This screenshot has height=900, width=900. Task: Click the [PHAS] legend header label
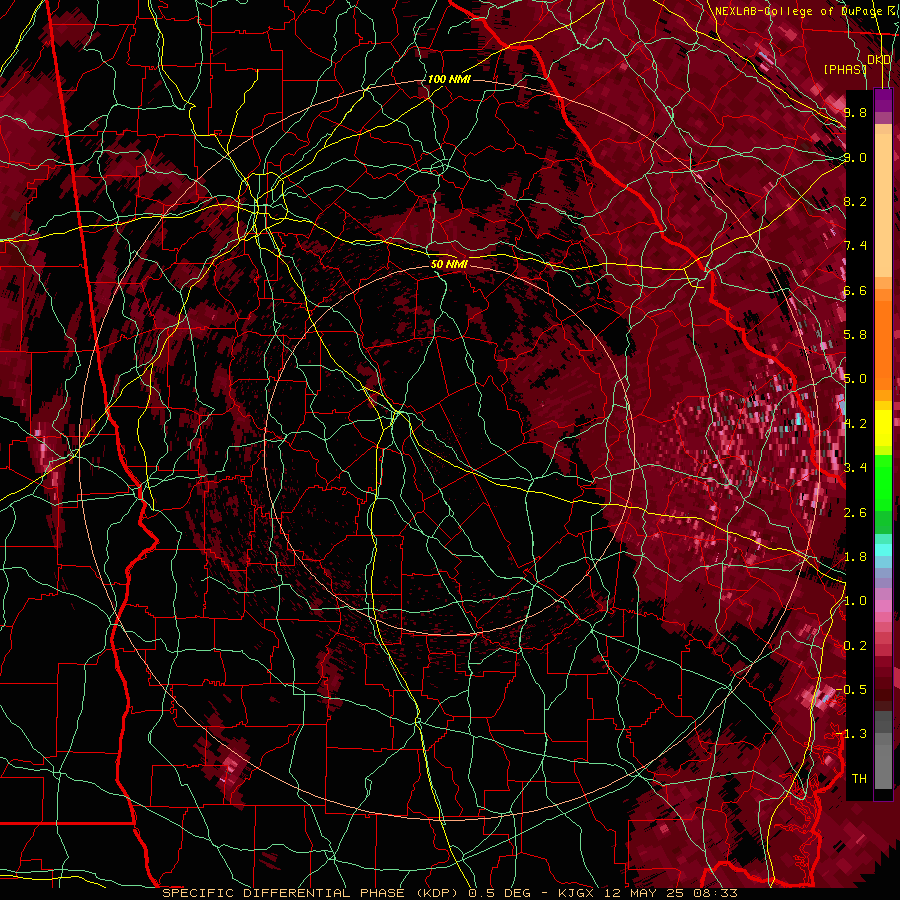[x=845, y=69]
